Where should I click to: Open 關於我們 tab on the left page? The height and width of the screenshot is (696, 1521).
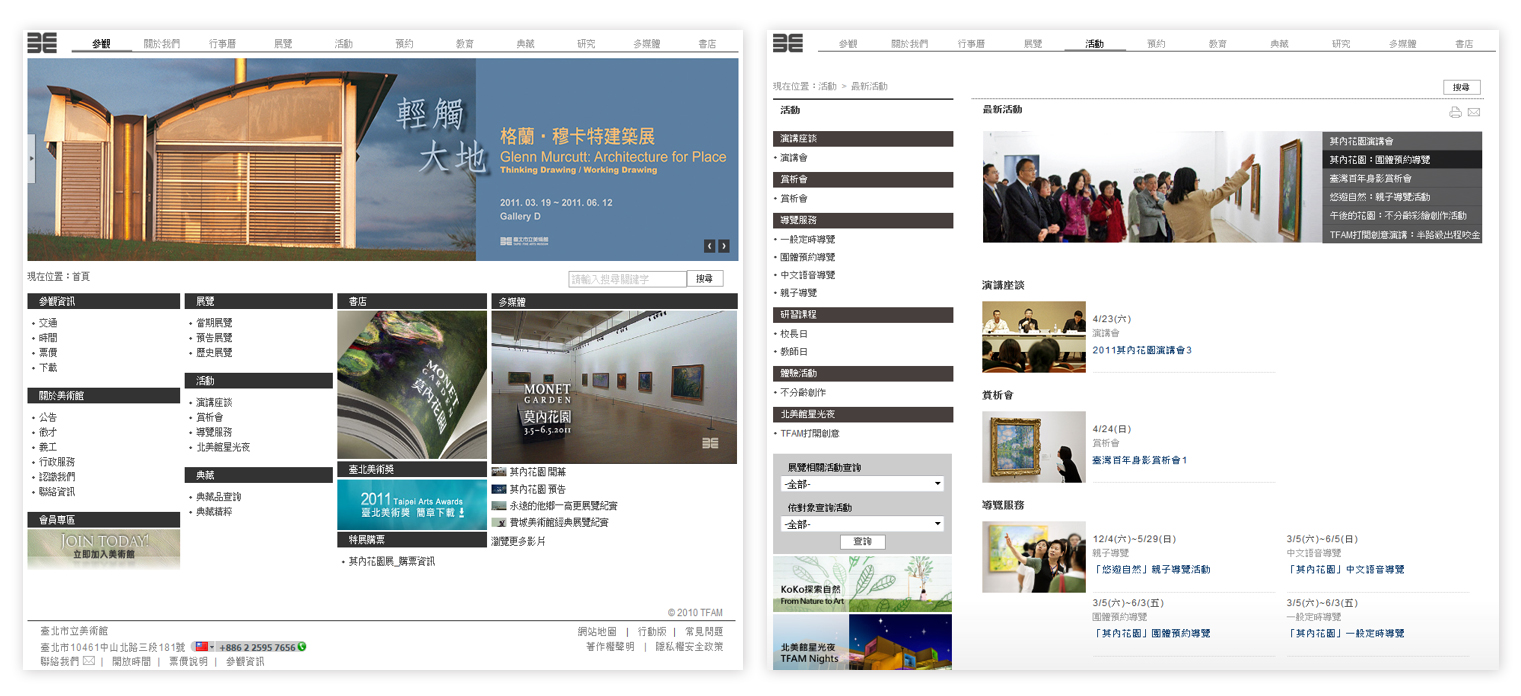(162, 44)
